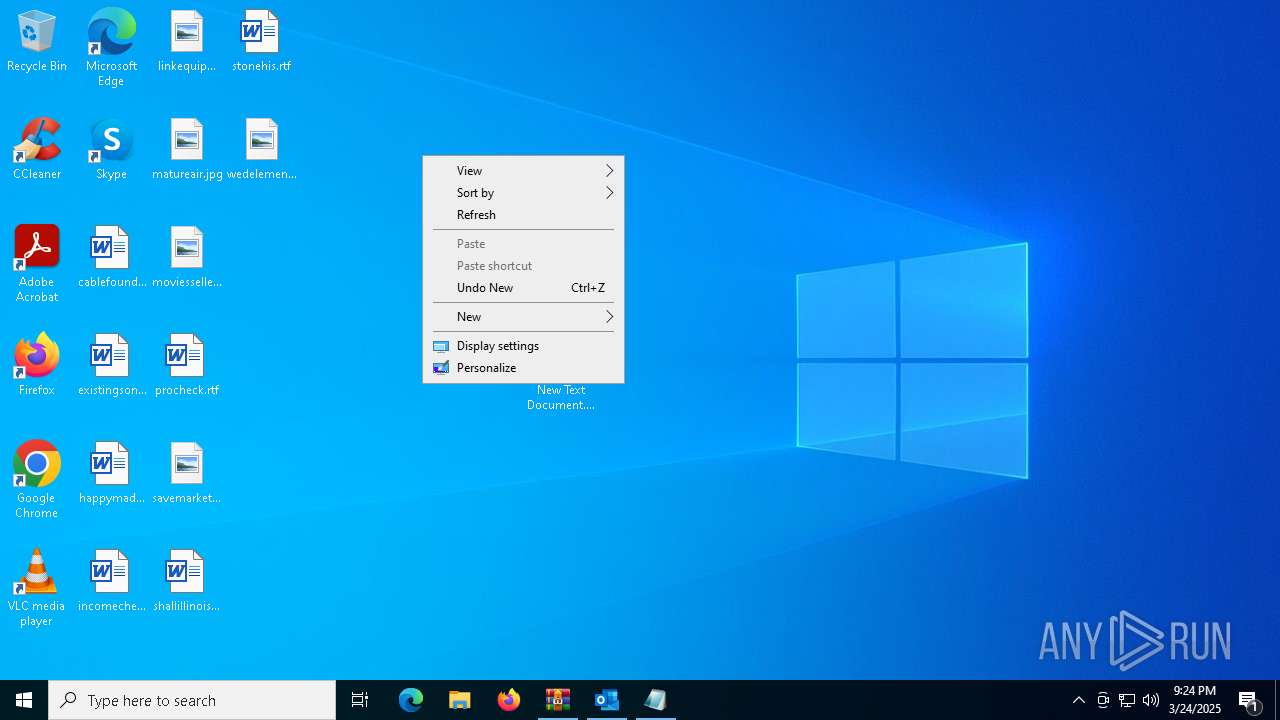Screen dimensions: 1280x720
Task: Show hidden system tray icons
Action: tap(1079, 700)
